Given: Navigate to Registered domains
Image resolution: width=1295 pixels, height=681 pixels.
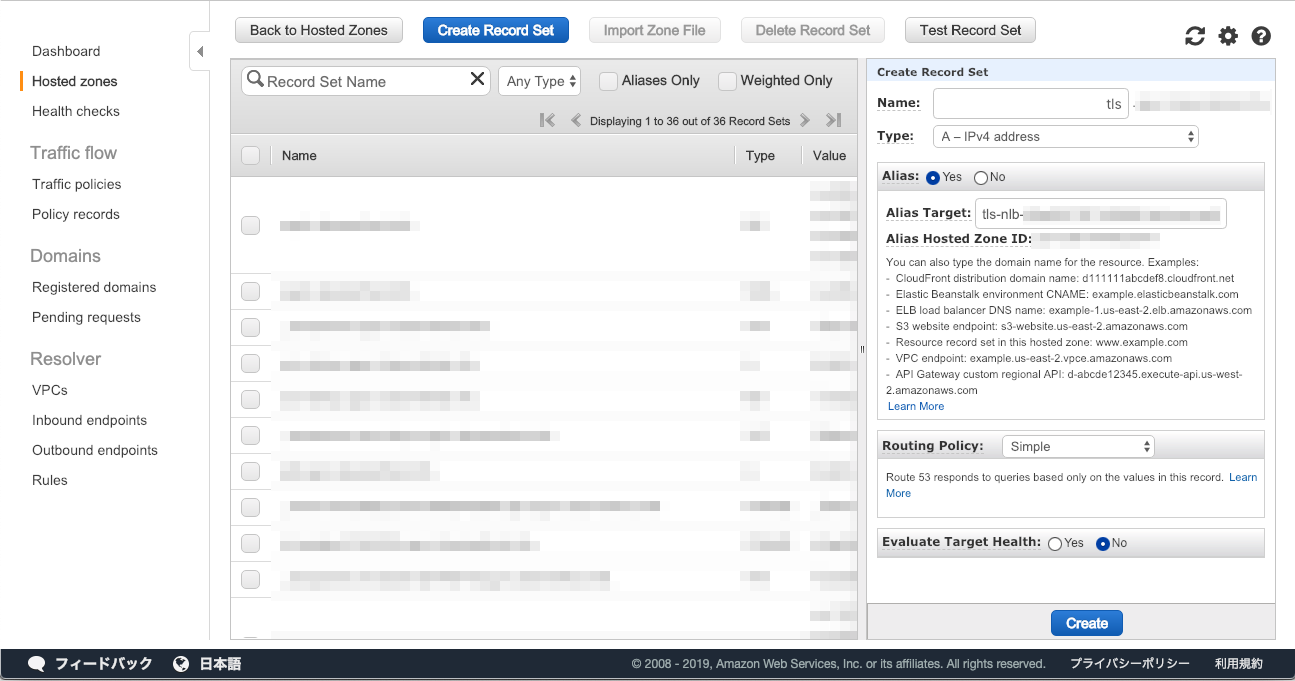Looking at the screenshot, I should click(x=94, y=287).
